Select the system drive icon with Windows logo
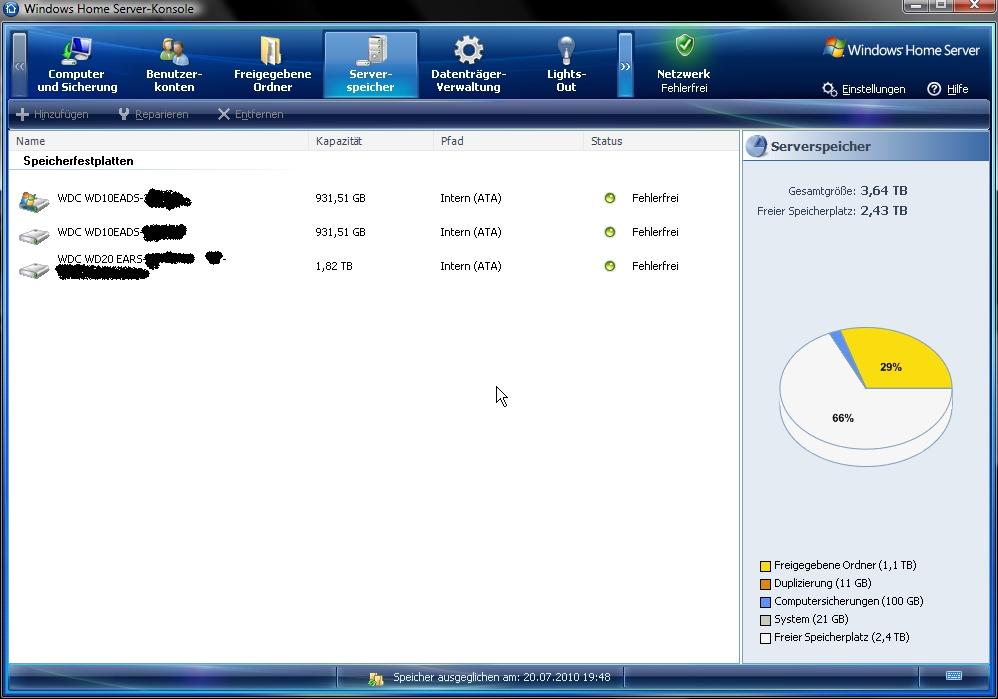The height and width of the screenshot is (699, 998). point(34,201)
